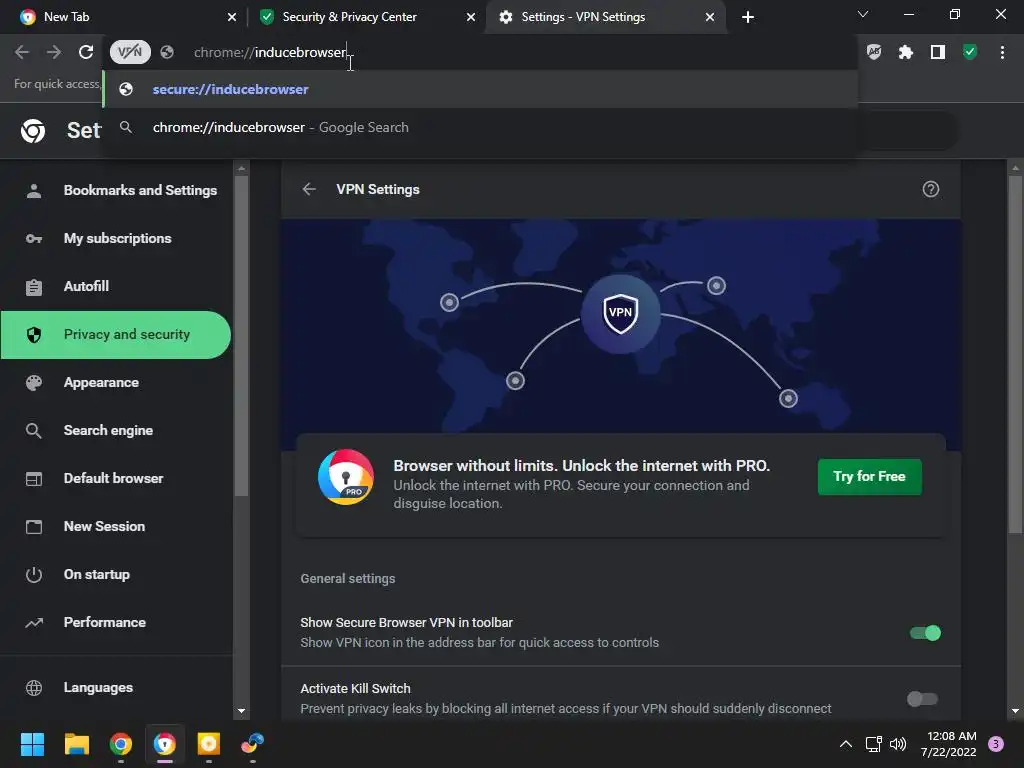Open Avast Secure Browser taskbar icon
Screen dimensions: 1024x768
pyautogui.click(x=165, y=744)
